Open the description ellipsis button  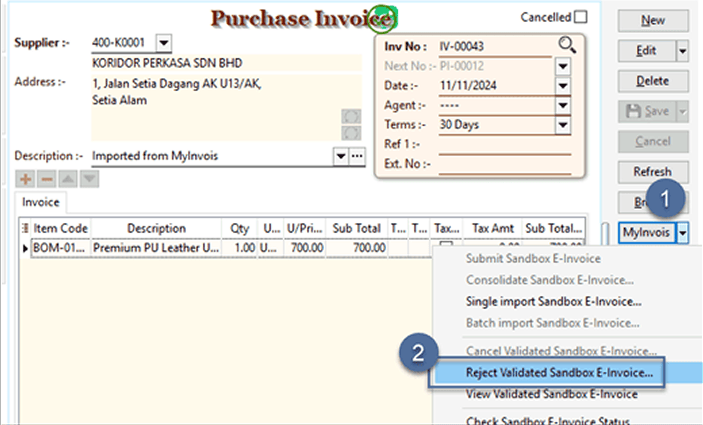click(x=357, y=156)
